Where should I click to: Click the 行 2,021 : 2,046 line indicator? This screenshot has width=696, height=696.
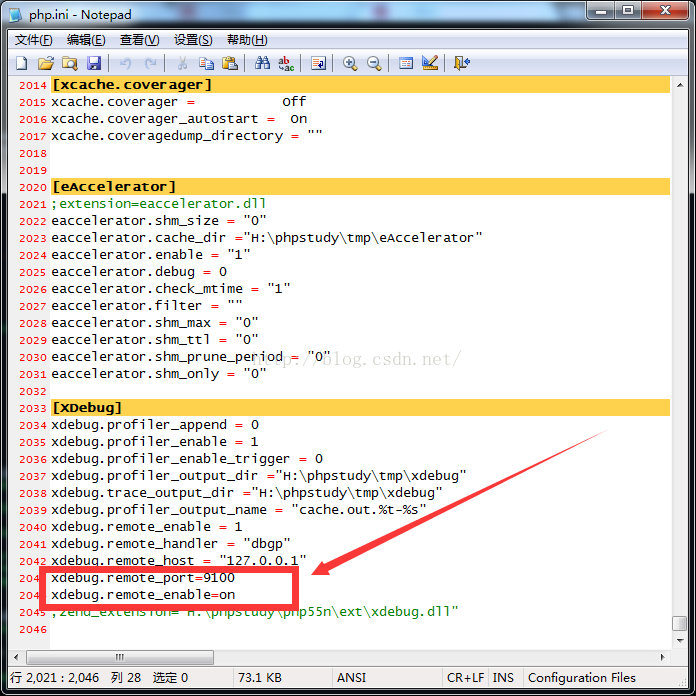point(55,678)
